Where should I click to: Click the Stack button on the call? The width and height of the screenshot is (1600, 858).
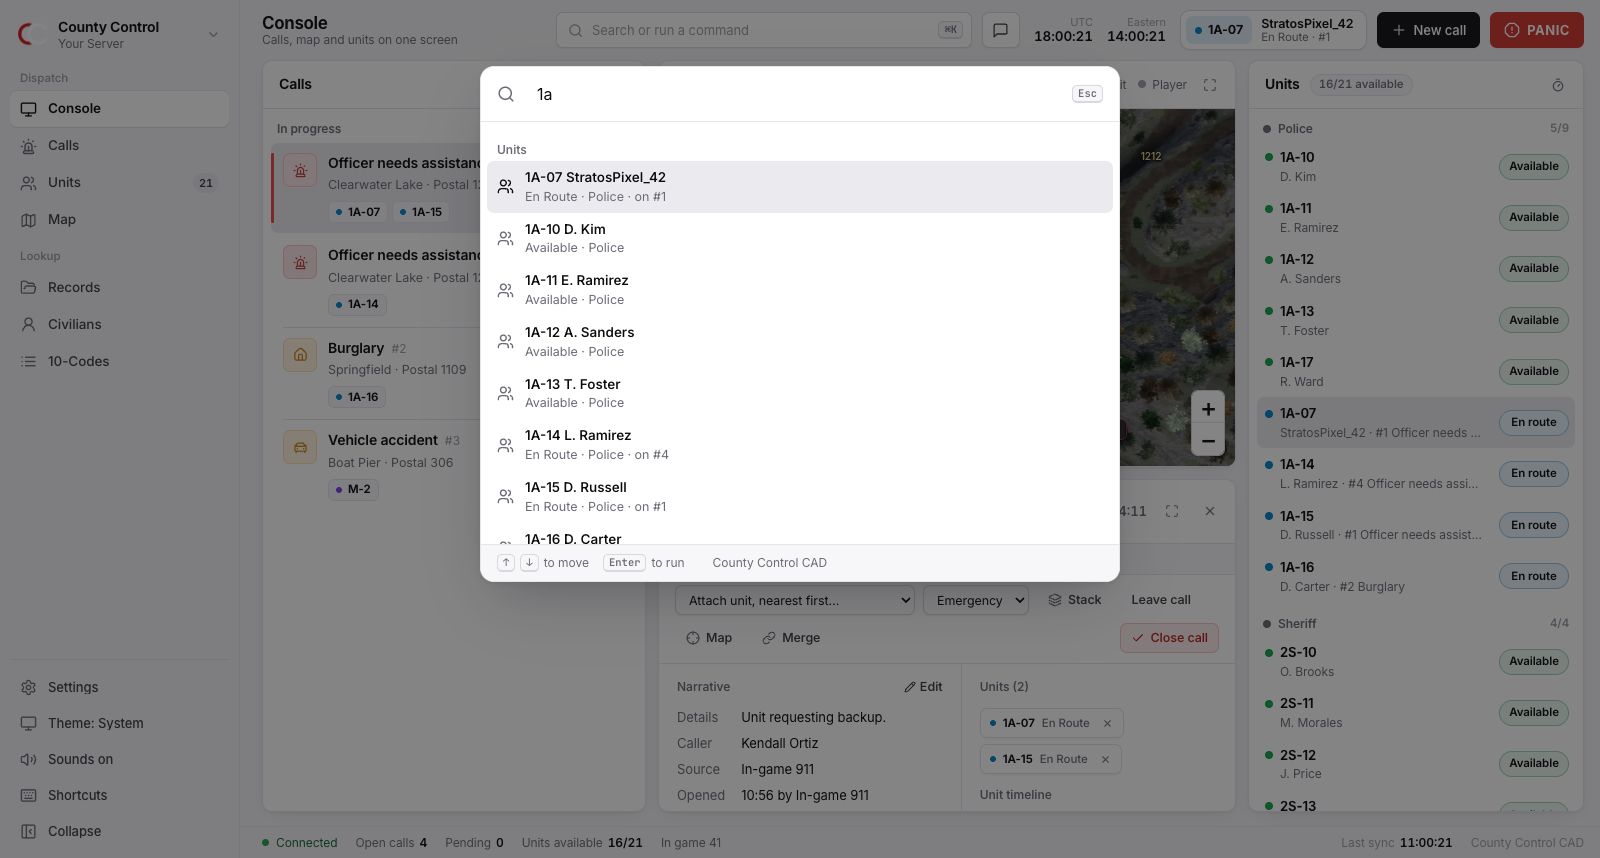point(1075,600)
